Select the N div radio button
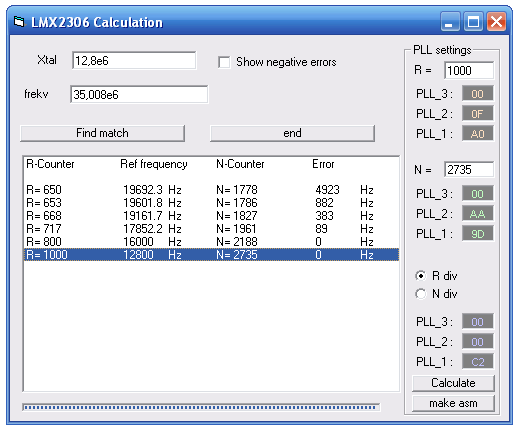Image resolution: width=518 pixels, height=429 pixels. [421, 294]
